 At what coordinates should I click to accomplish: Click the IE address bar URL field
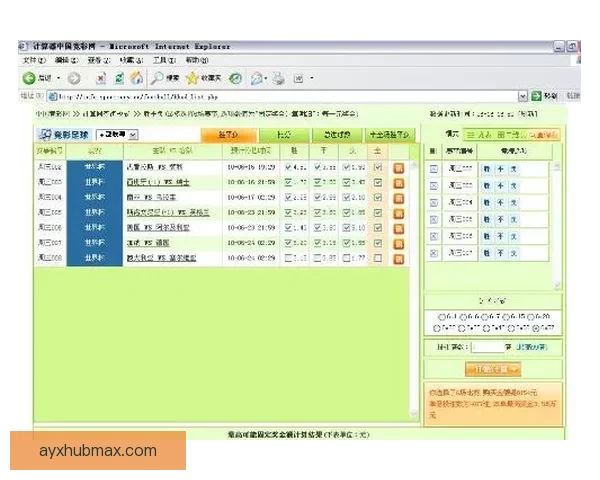[x=283, y=96]
